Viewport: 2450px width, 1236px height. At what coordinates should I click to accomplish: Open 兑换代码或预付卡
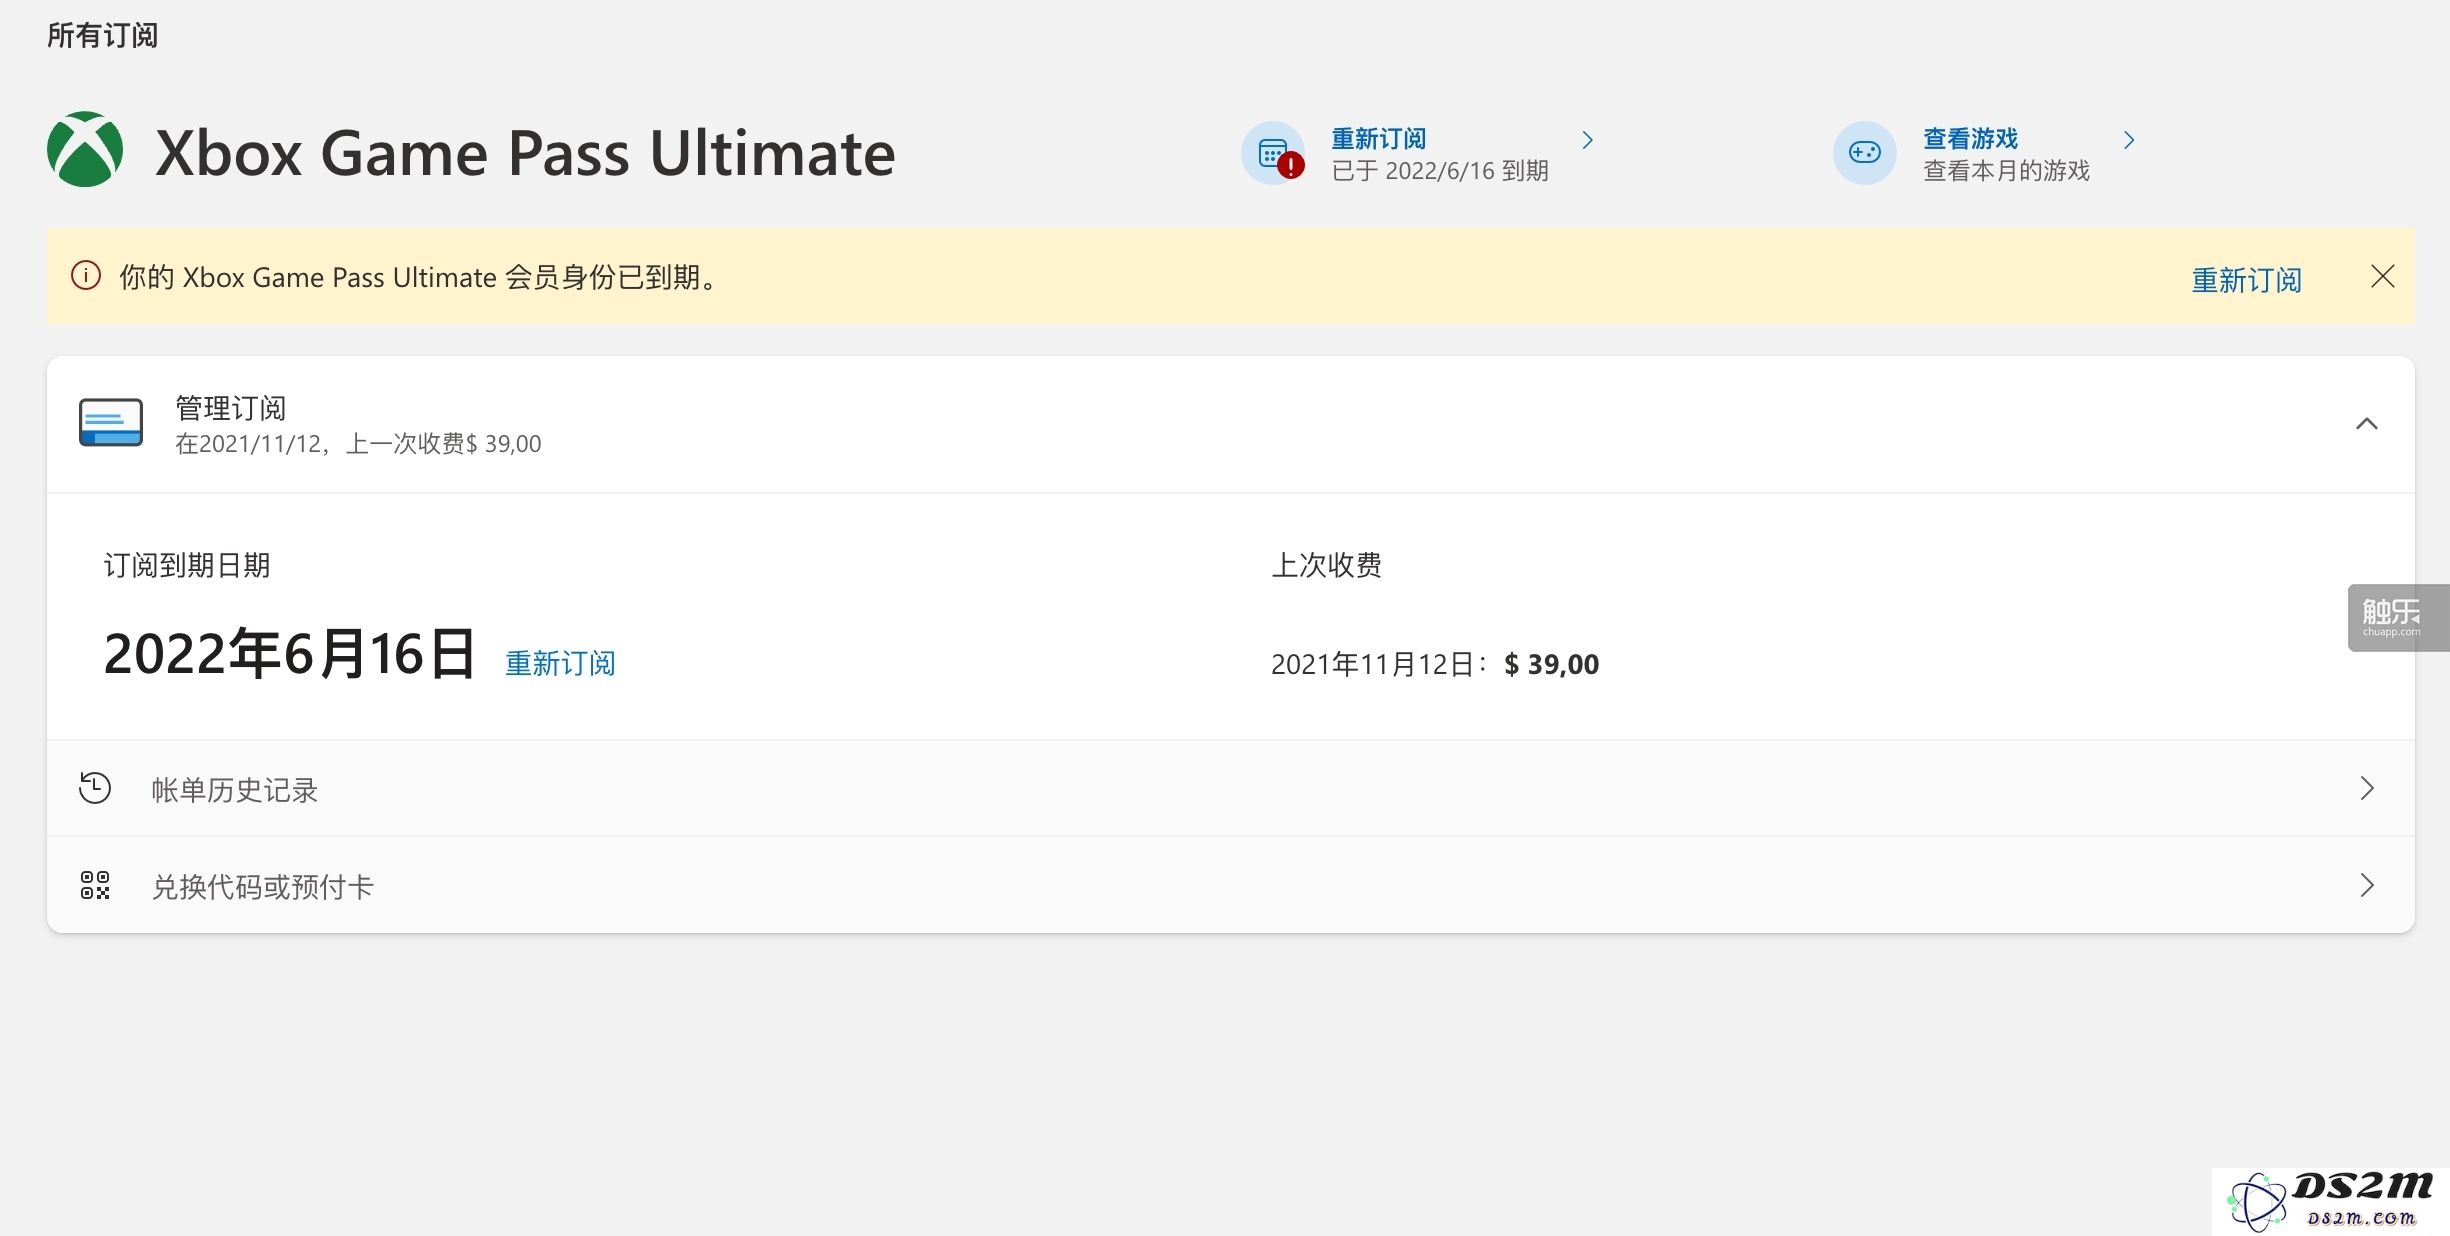coord(1230,885)
